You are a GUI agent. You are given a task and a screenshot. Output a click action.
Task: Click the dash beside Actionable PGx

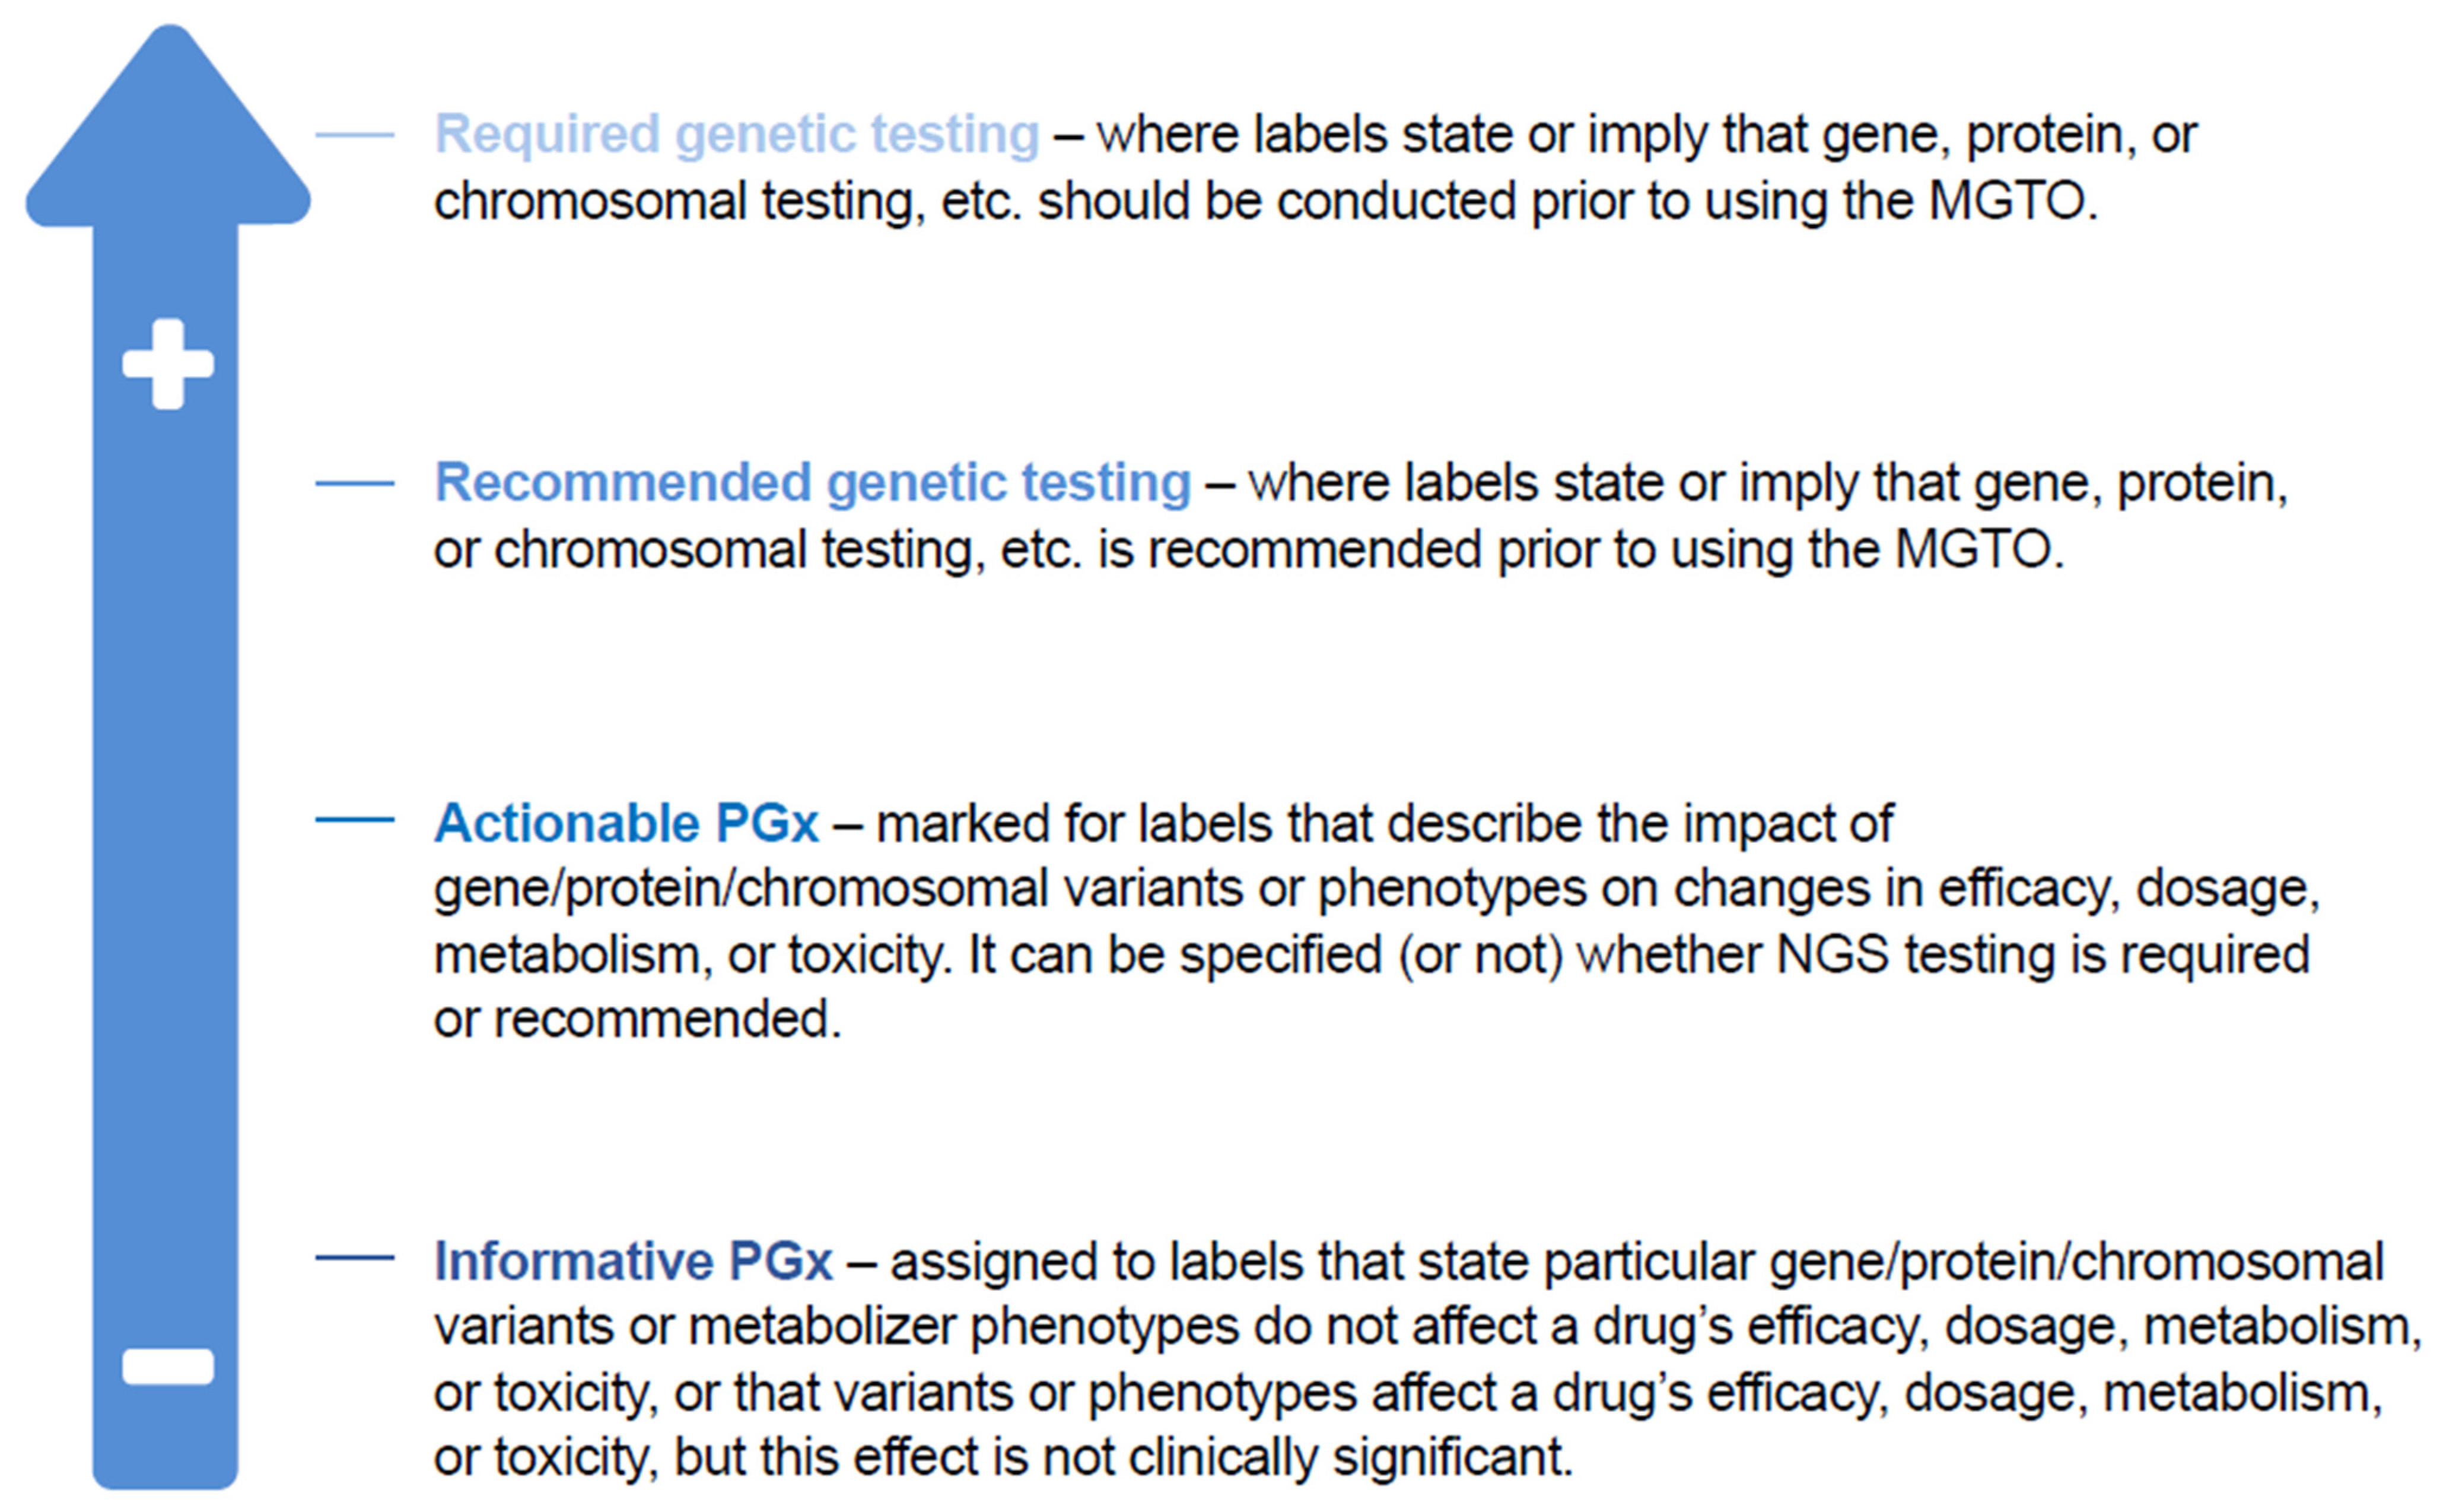(355, 820)
